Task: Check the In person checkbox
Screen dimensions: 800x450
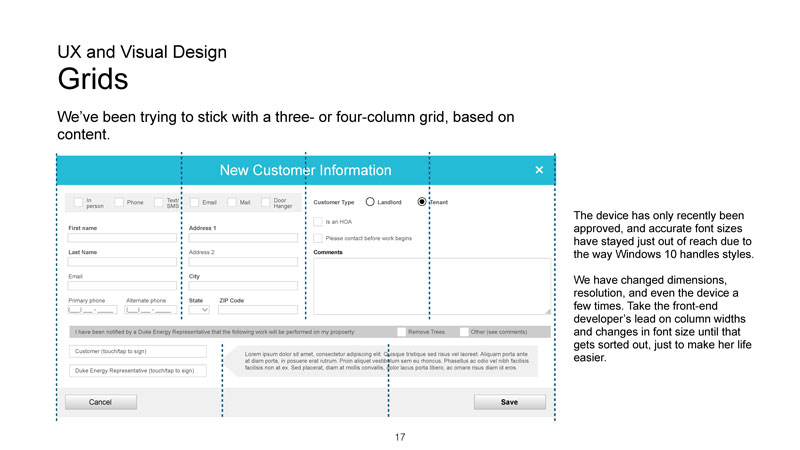Action: [78, 202]
